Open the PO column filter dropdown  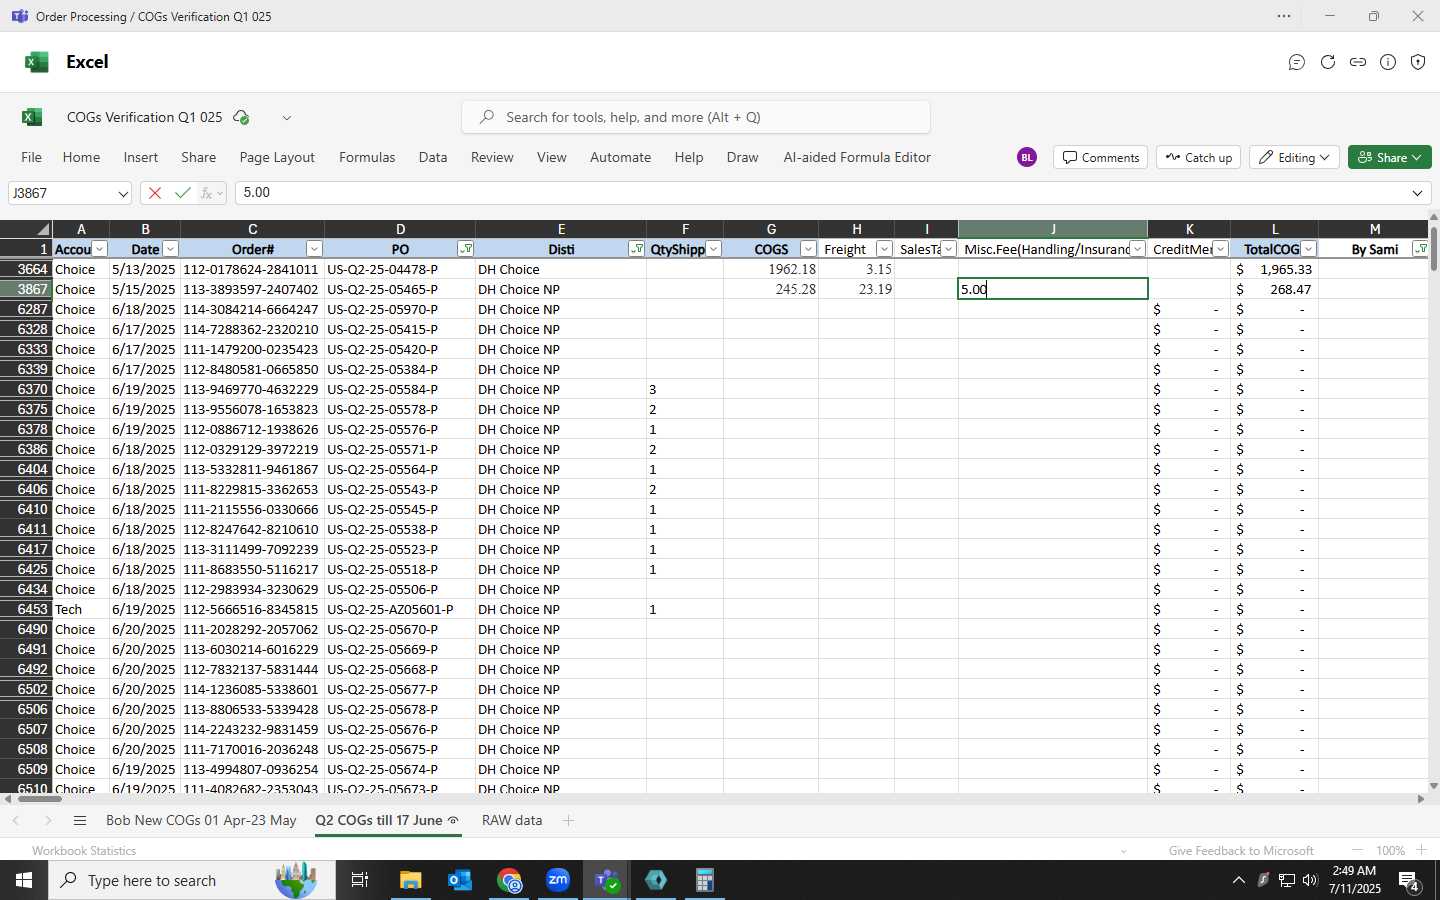coord(465,249)
